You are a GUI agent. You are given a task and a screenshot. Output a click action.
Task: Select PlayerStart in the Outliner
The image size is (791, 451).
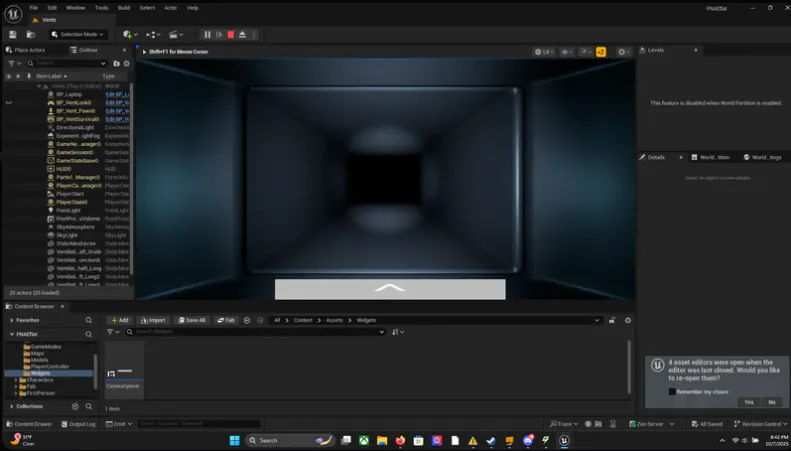click(x=70, y=194)
